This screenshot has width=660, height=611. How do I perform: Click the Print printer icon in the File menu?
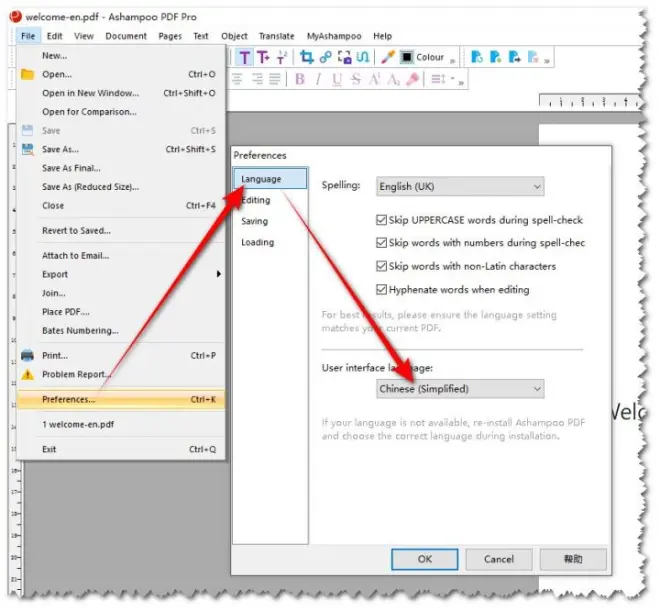(27, 356)
